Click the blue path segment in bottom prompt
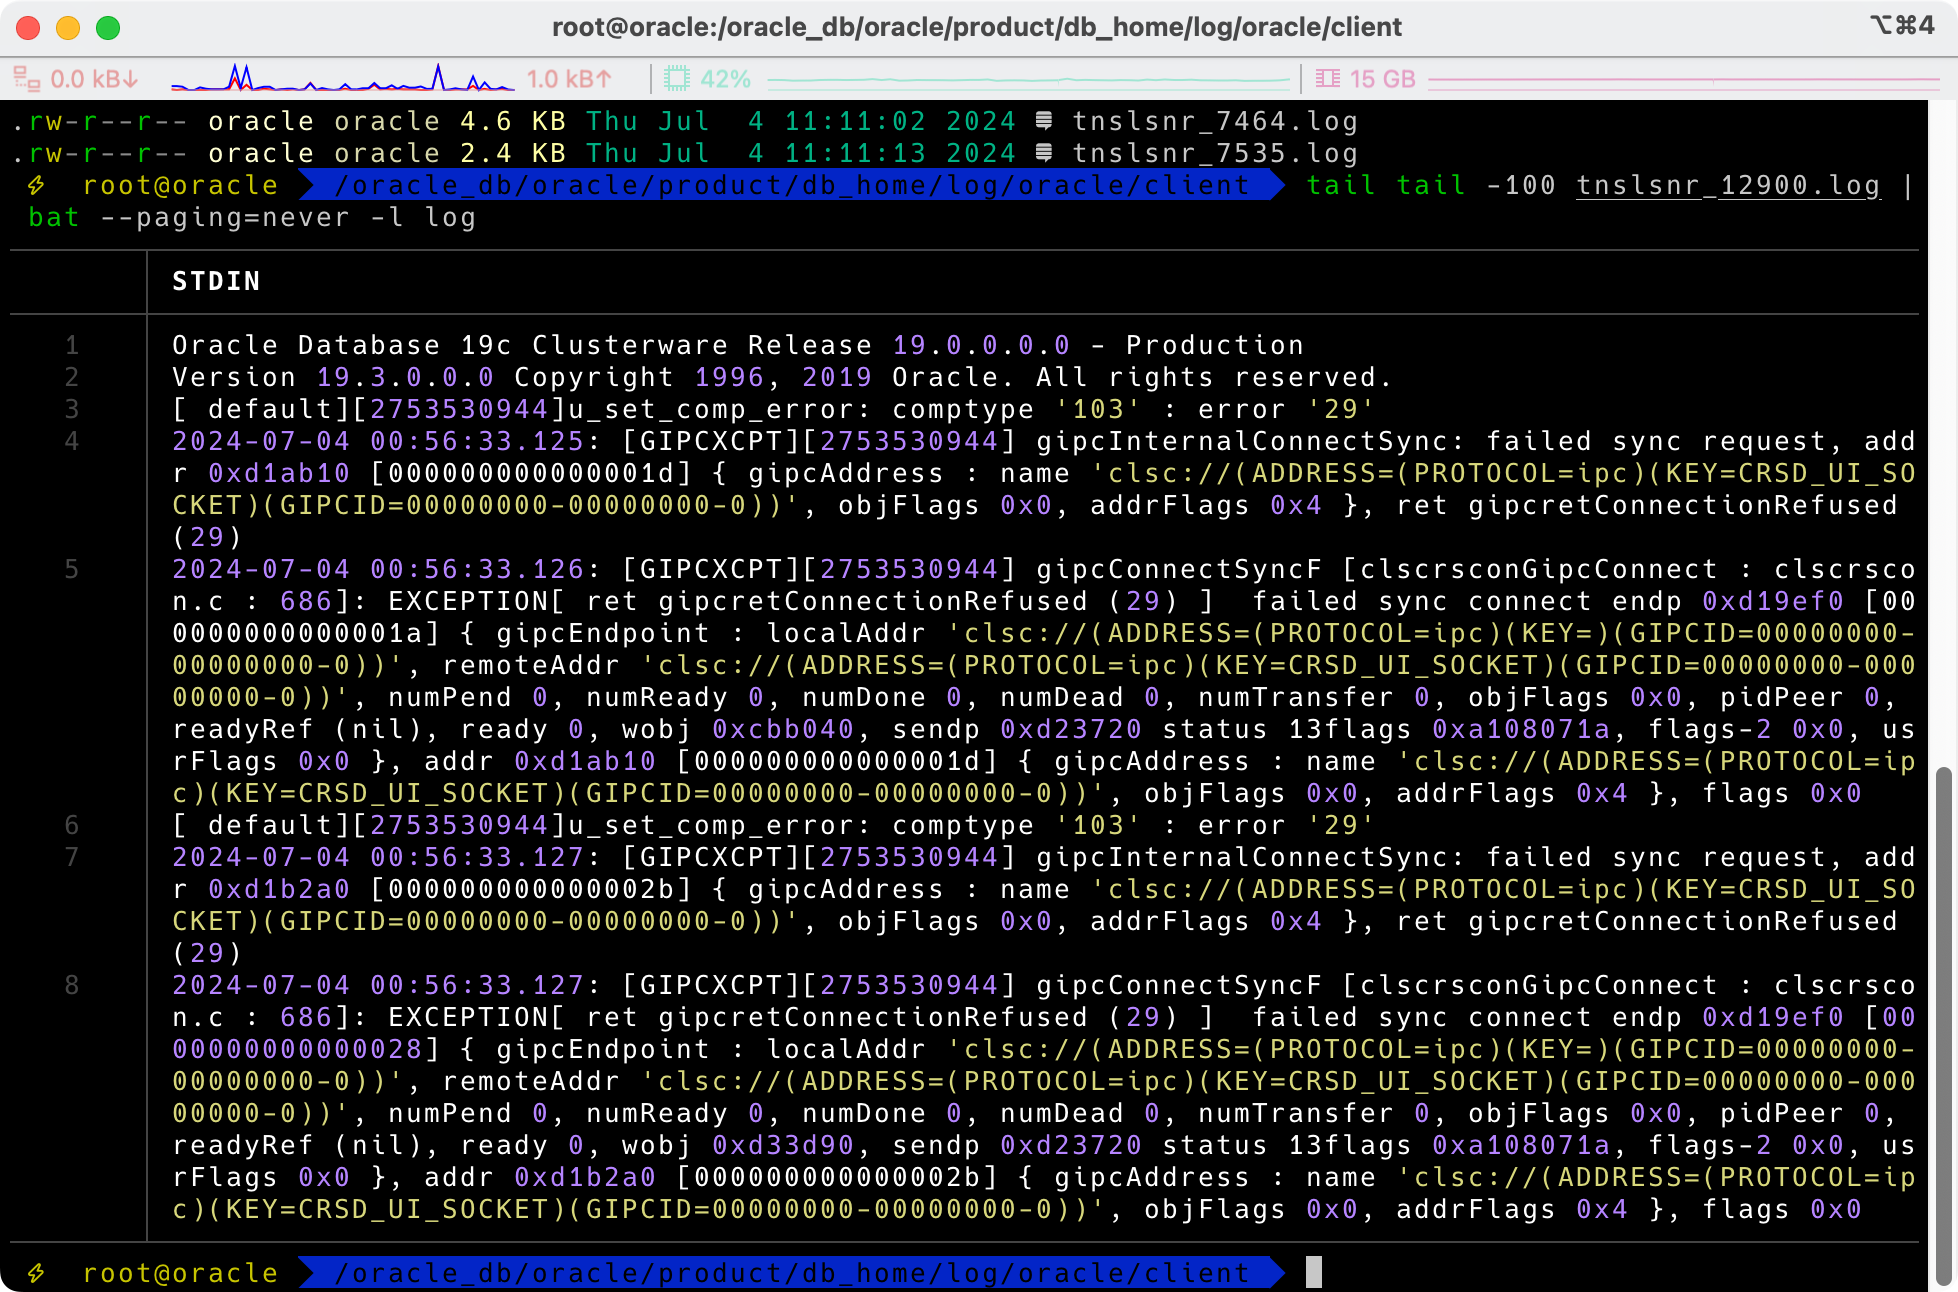 coord(790,1273)
